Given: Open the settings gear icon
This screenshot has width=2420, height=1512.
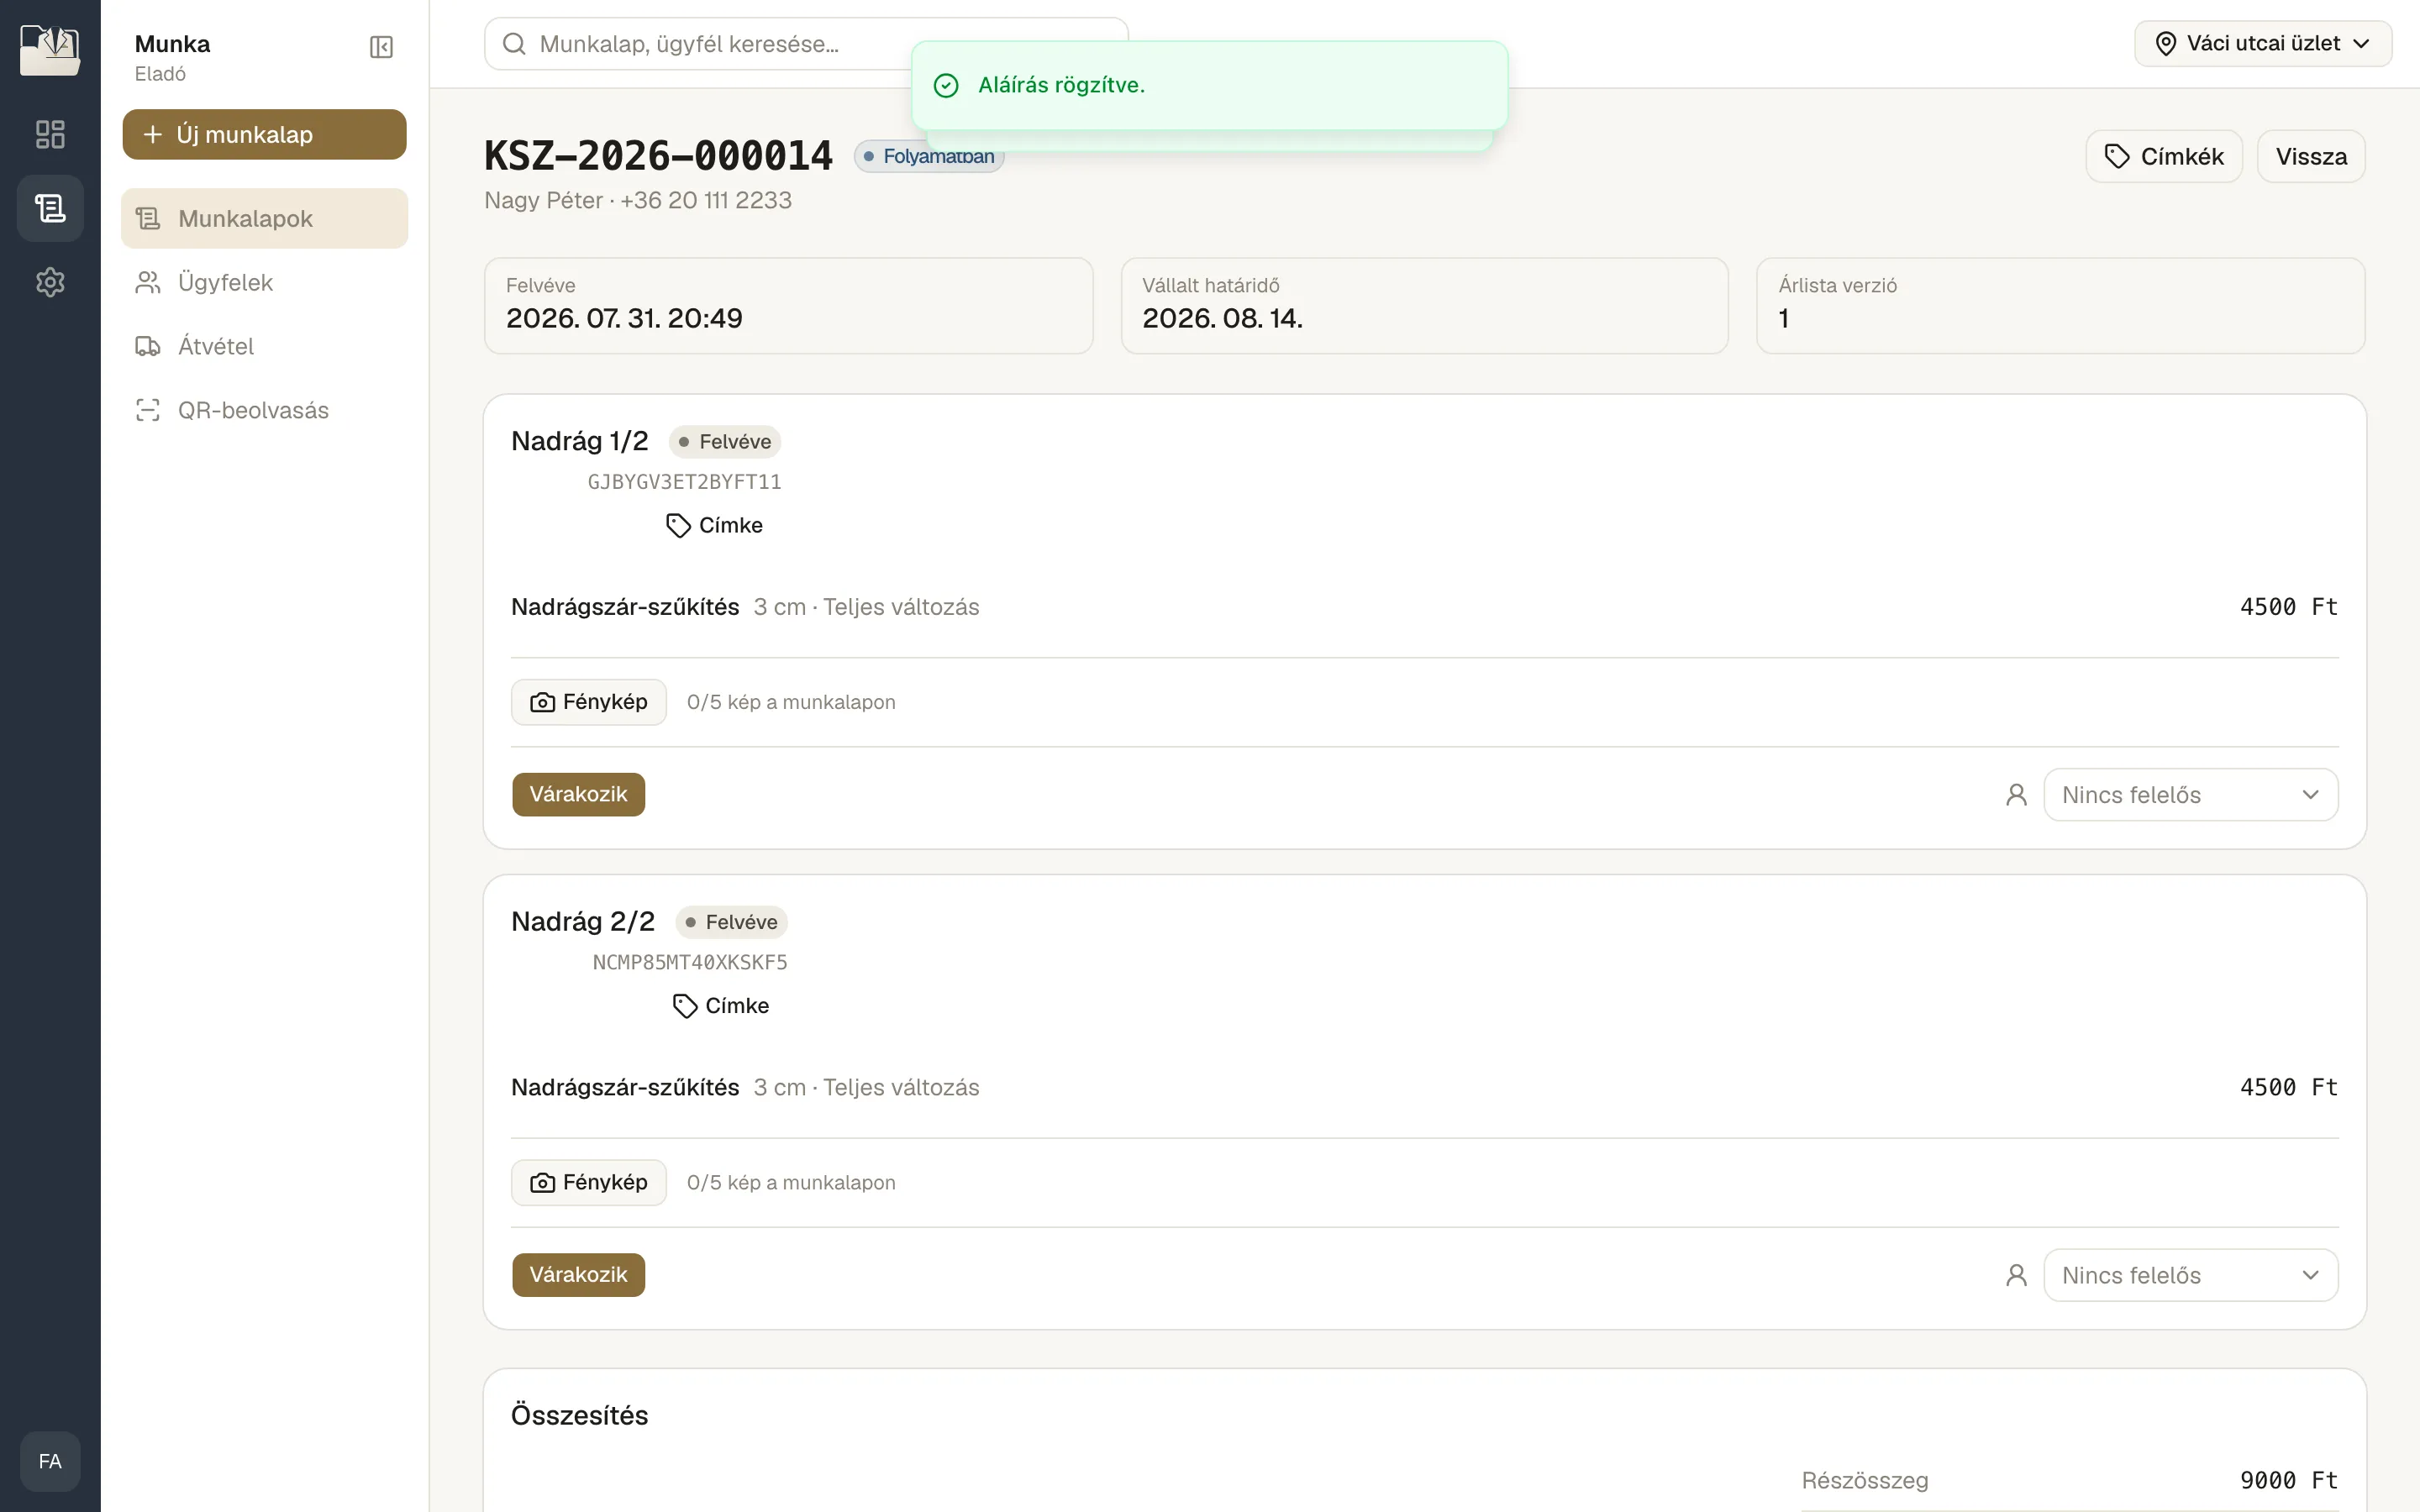Looking at the screenshot, I should pos(50,282).
